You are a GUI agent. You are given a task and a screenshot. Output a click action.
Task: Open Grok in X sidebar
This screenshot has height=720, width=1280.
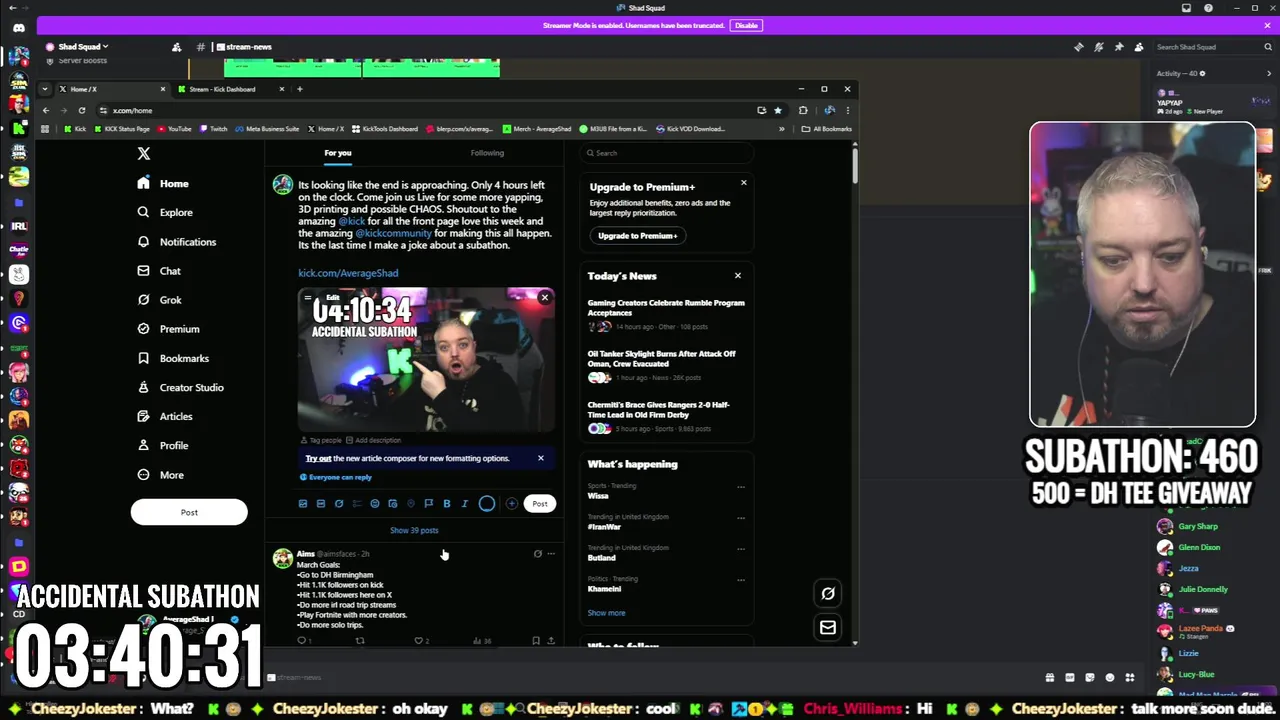click(159, 300)
